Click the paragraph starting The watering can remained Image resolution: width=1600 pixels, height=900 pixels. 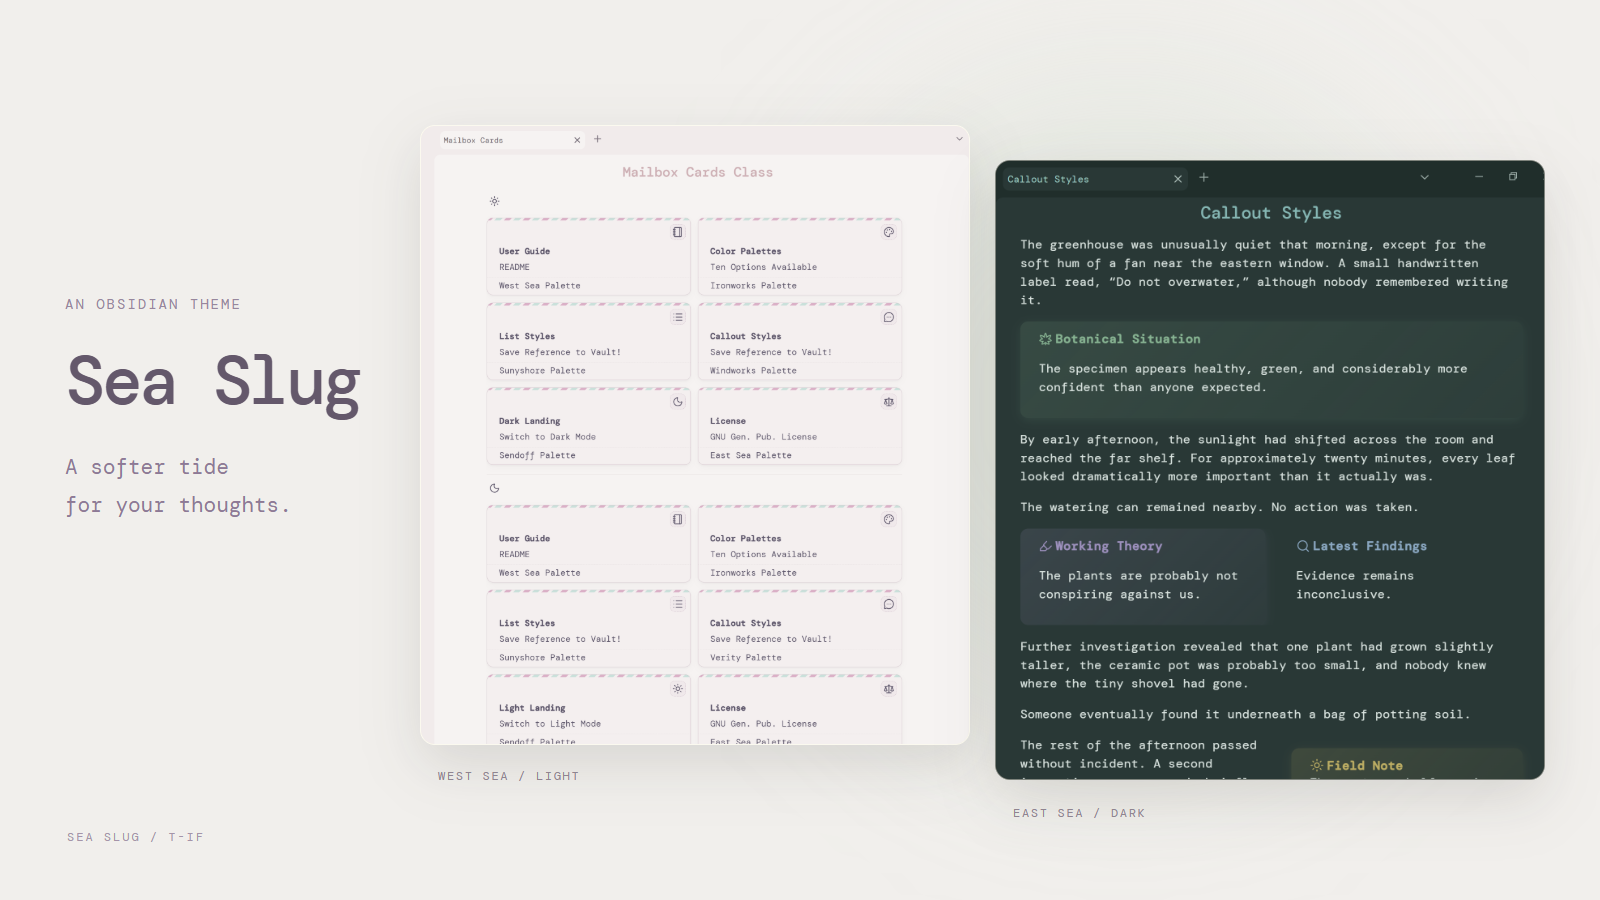point(1219,508)
